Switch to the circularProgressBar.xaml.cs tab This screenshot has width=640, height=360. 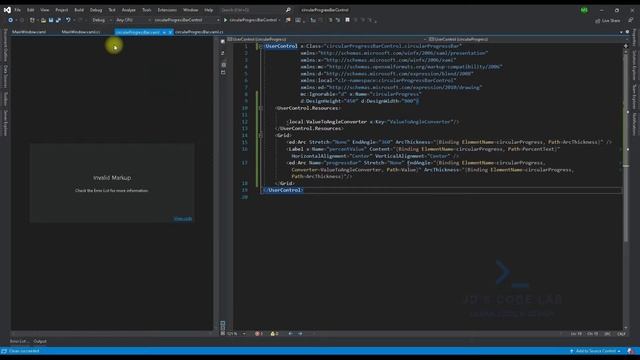(x=199, y=32)
